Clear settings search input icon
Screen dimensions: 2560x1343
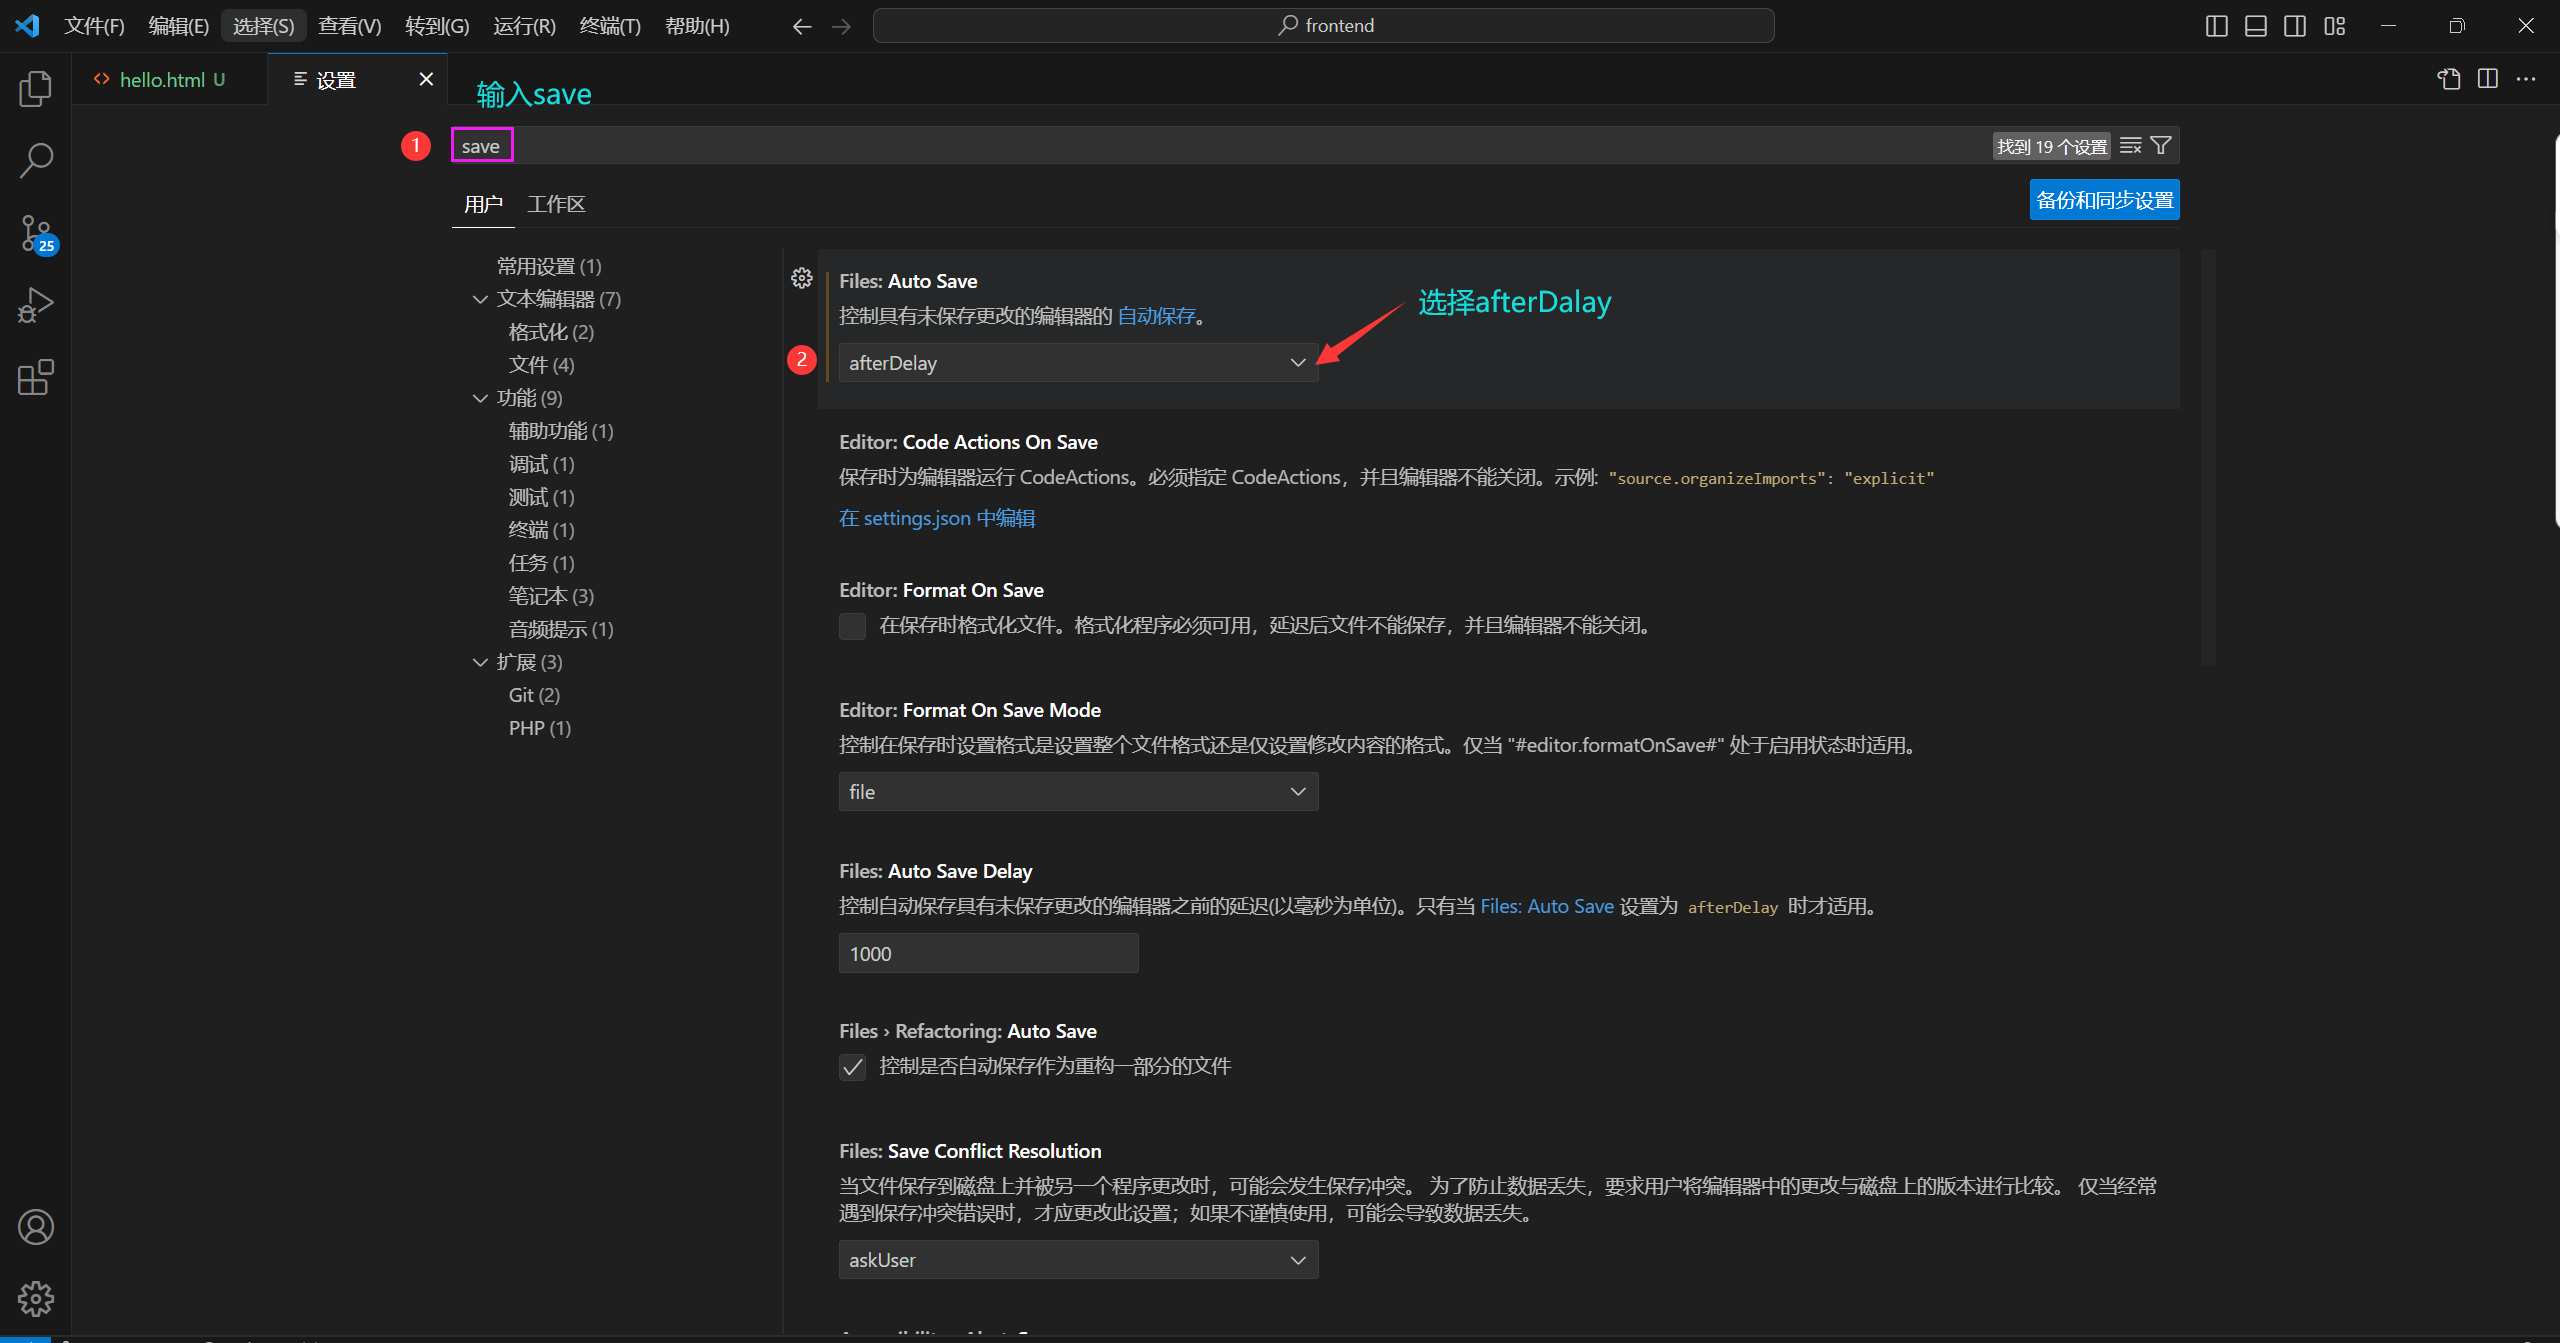(x=2131, y=146)
